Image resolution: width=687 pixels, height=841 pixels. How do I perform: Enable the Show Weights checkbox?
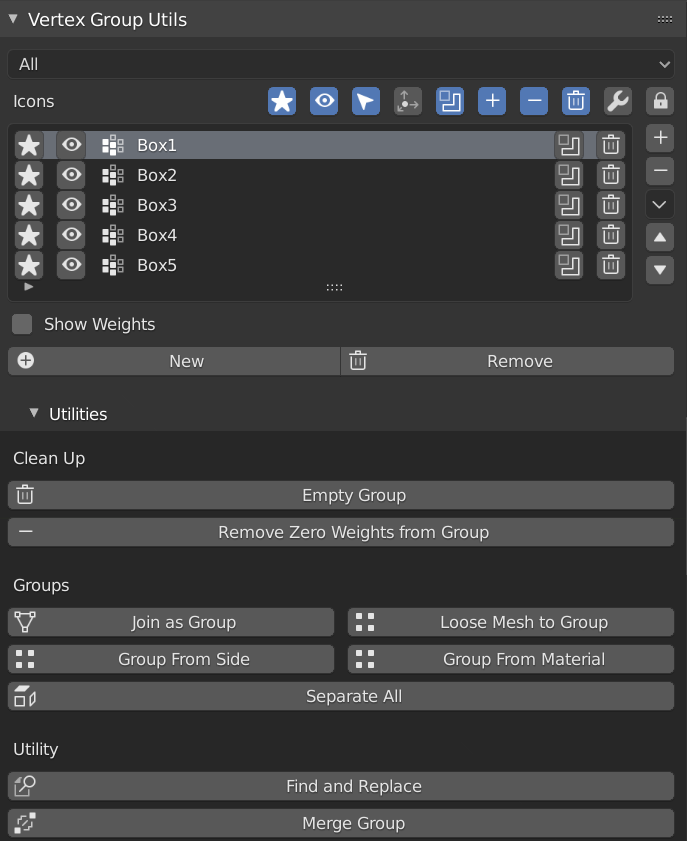22,324
